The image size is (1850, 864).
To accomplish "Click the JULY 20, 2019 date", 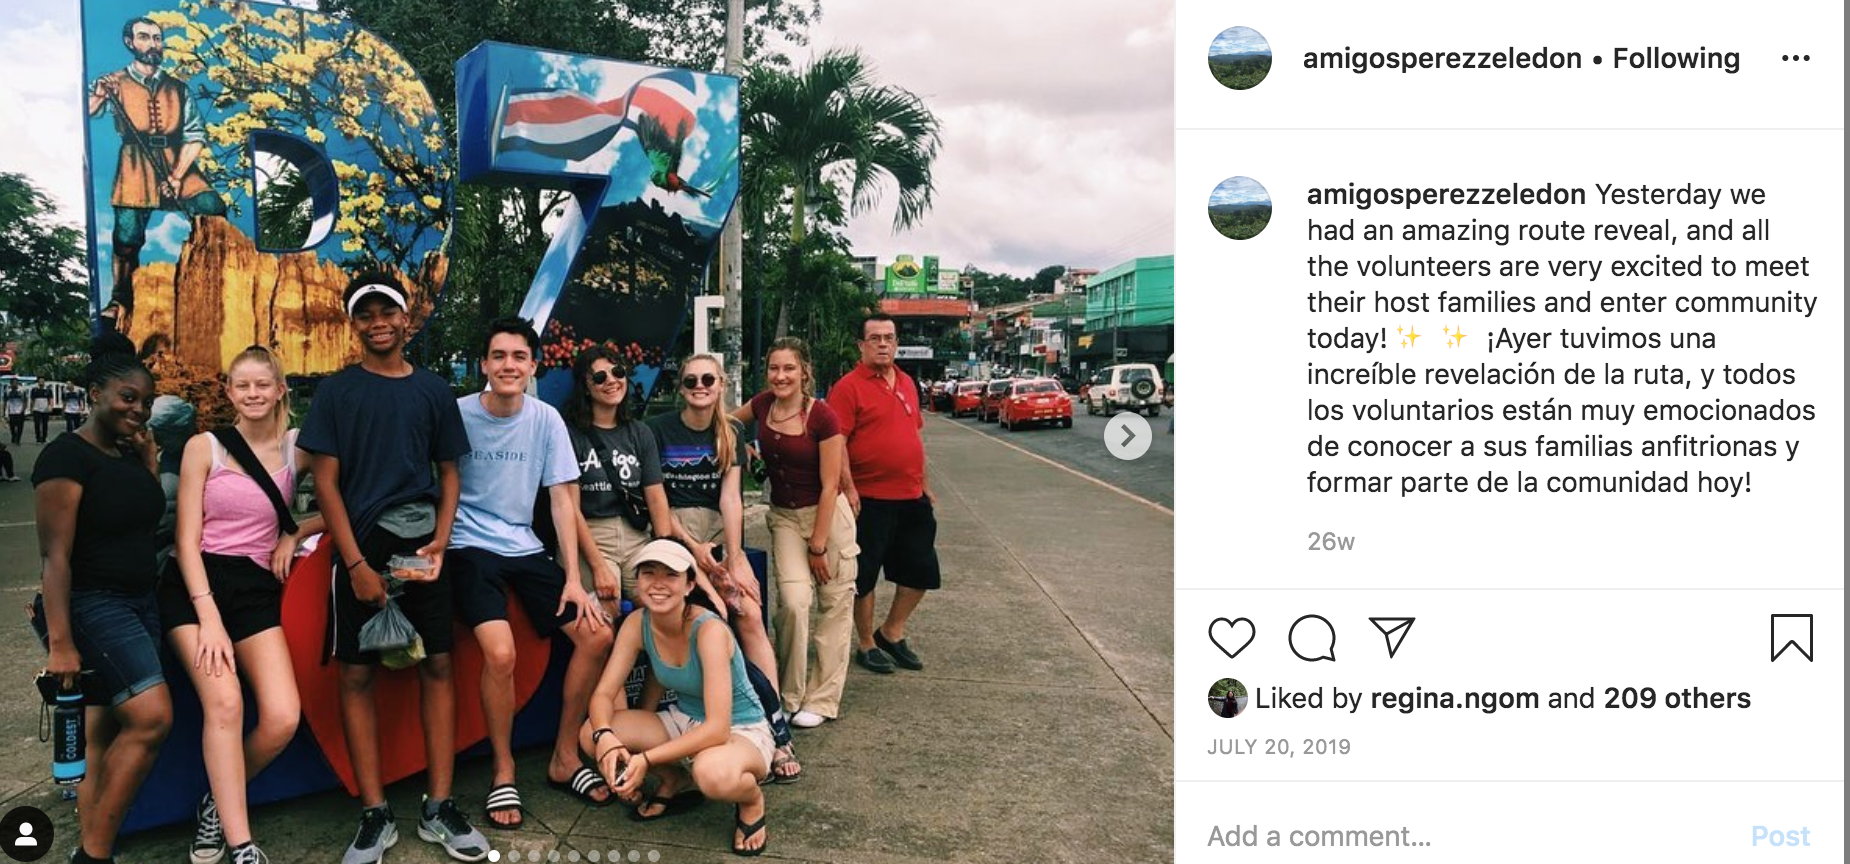I will tap(1279, 747).
